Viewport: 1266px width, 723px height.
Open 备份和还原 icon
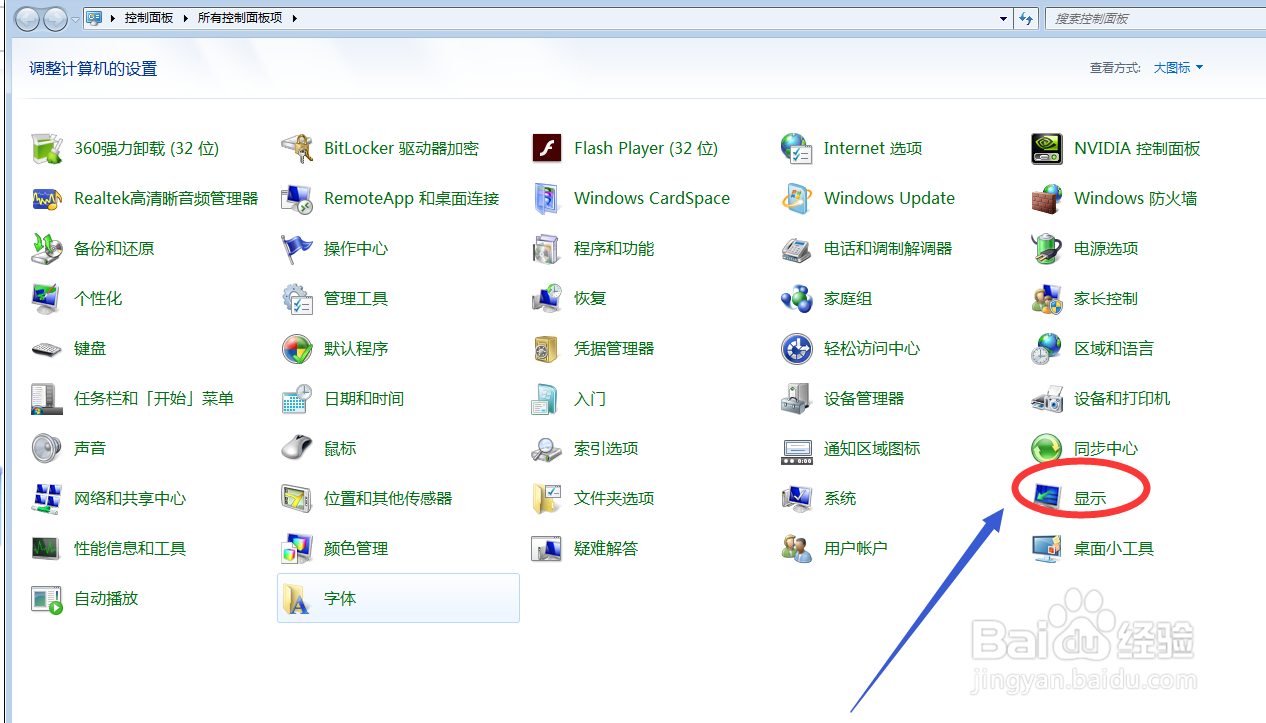coord(46,249)
